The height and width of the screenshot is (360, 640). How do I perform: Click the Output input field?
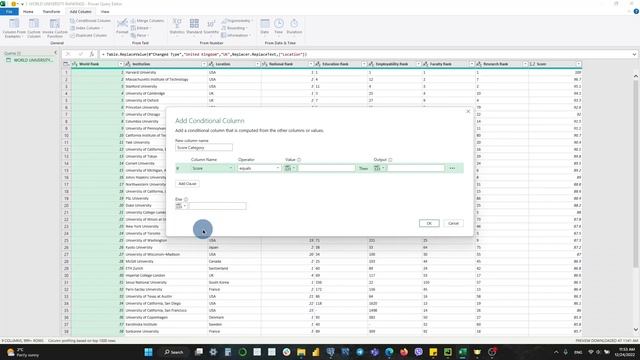pos(416,168)
